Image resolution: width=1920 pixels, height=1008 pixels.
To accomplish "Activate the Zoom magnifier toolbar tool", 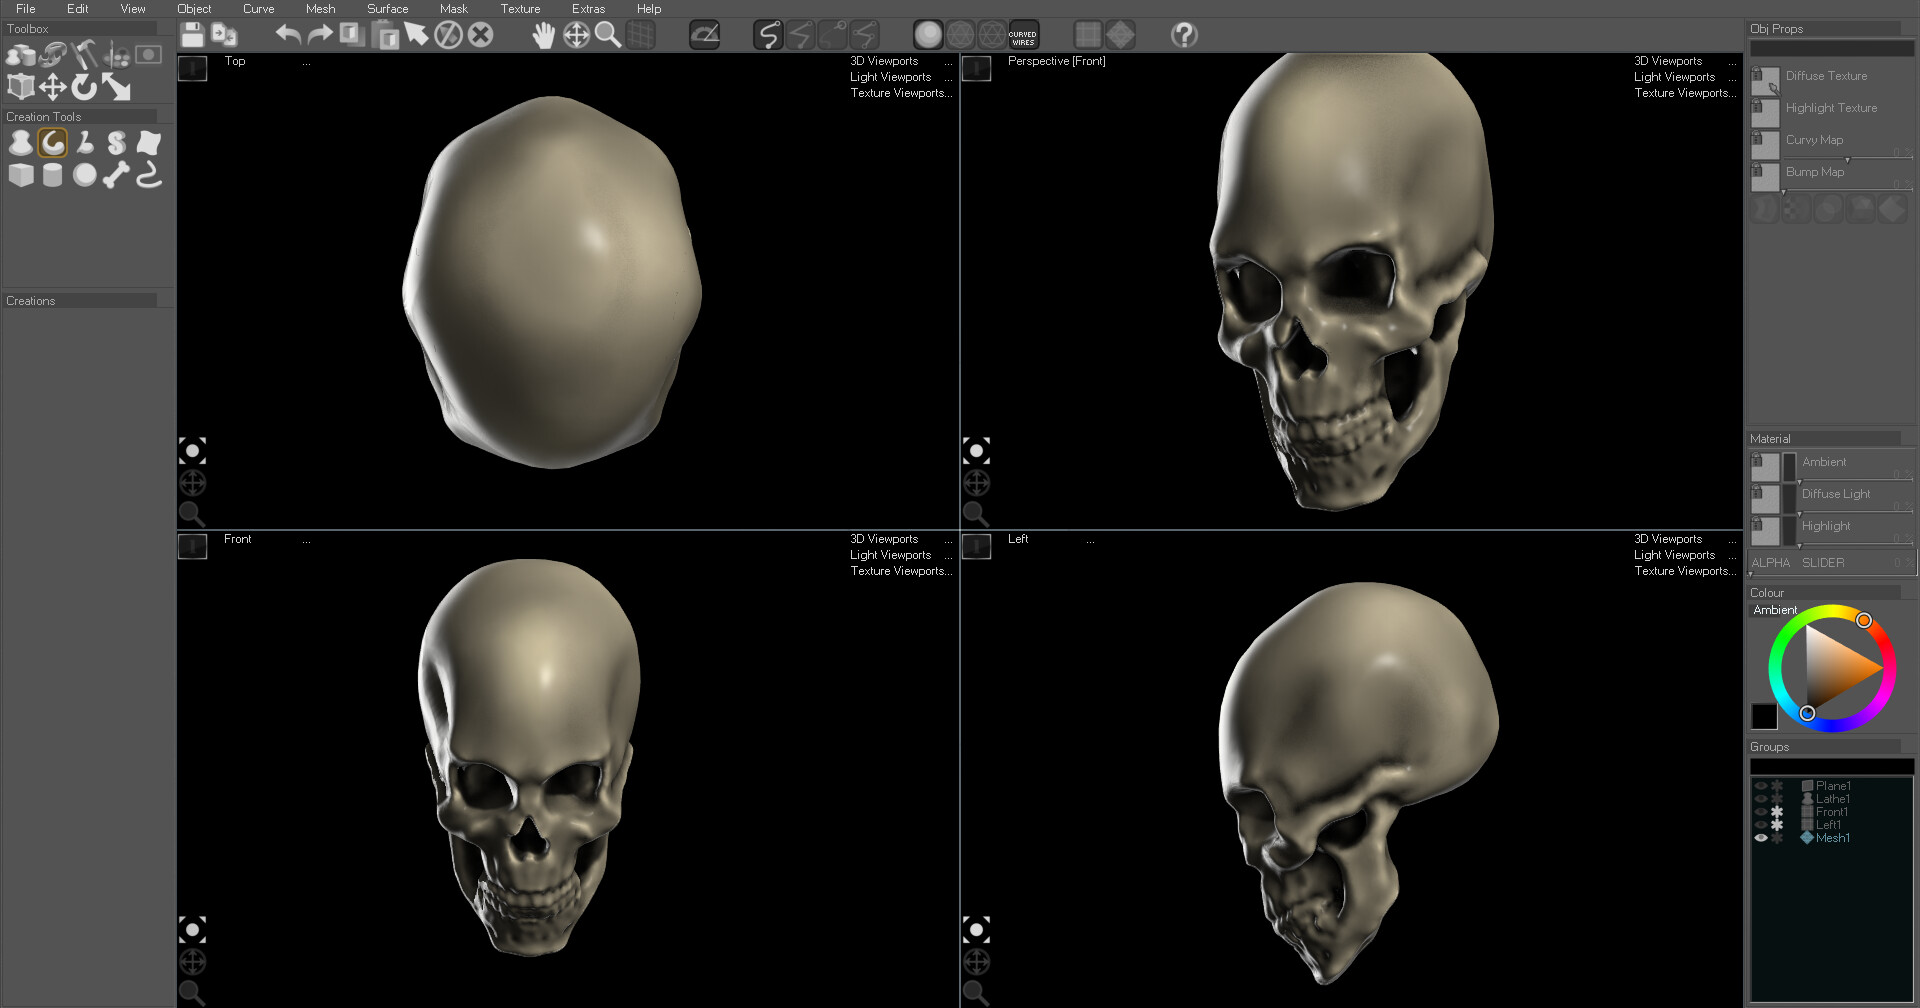I will tap(609, 34).
